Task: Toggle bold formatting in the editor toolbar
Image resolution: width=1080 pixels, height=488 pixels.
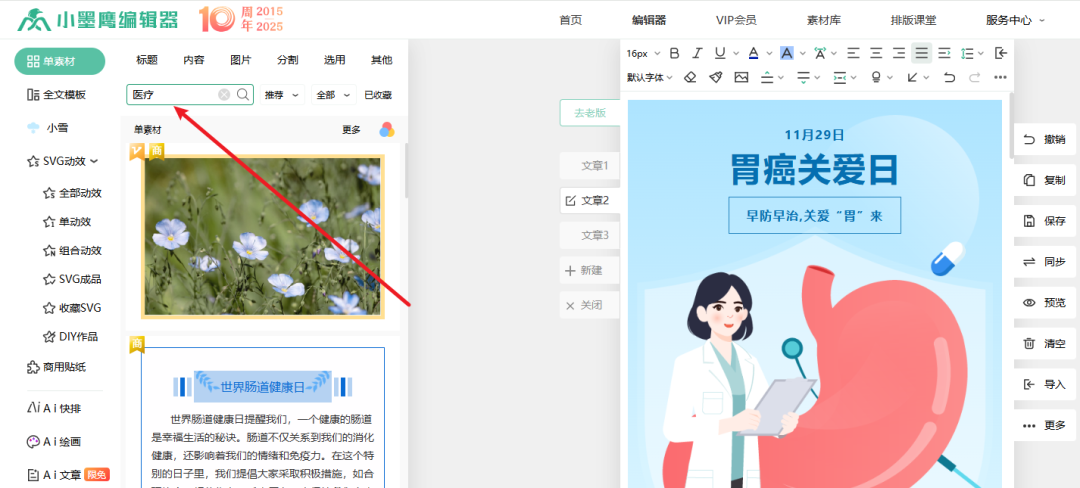Action: (x=674, y=53)
